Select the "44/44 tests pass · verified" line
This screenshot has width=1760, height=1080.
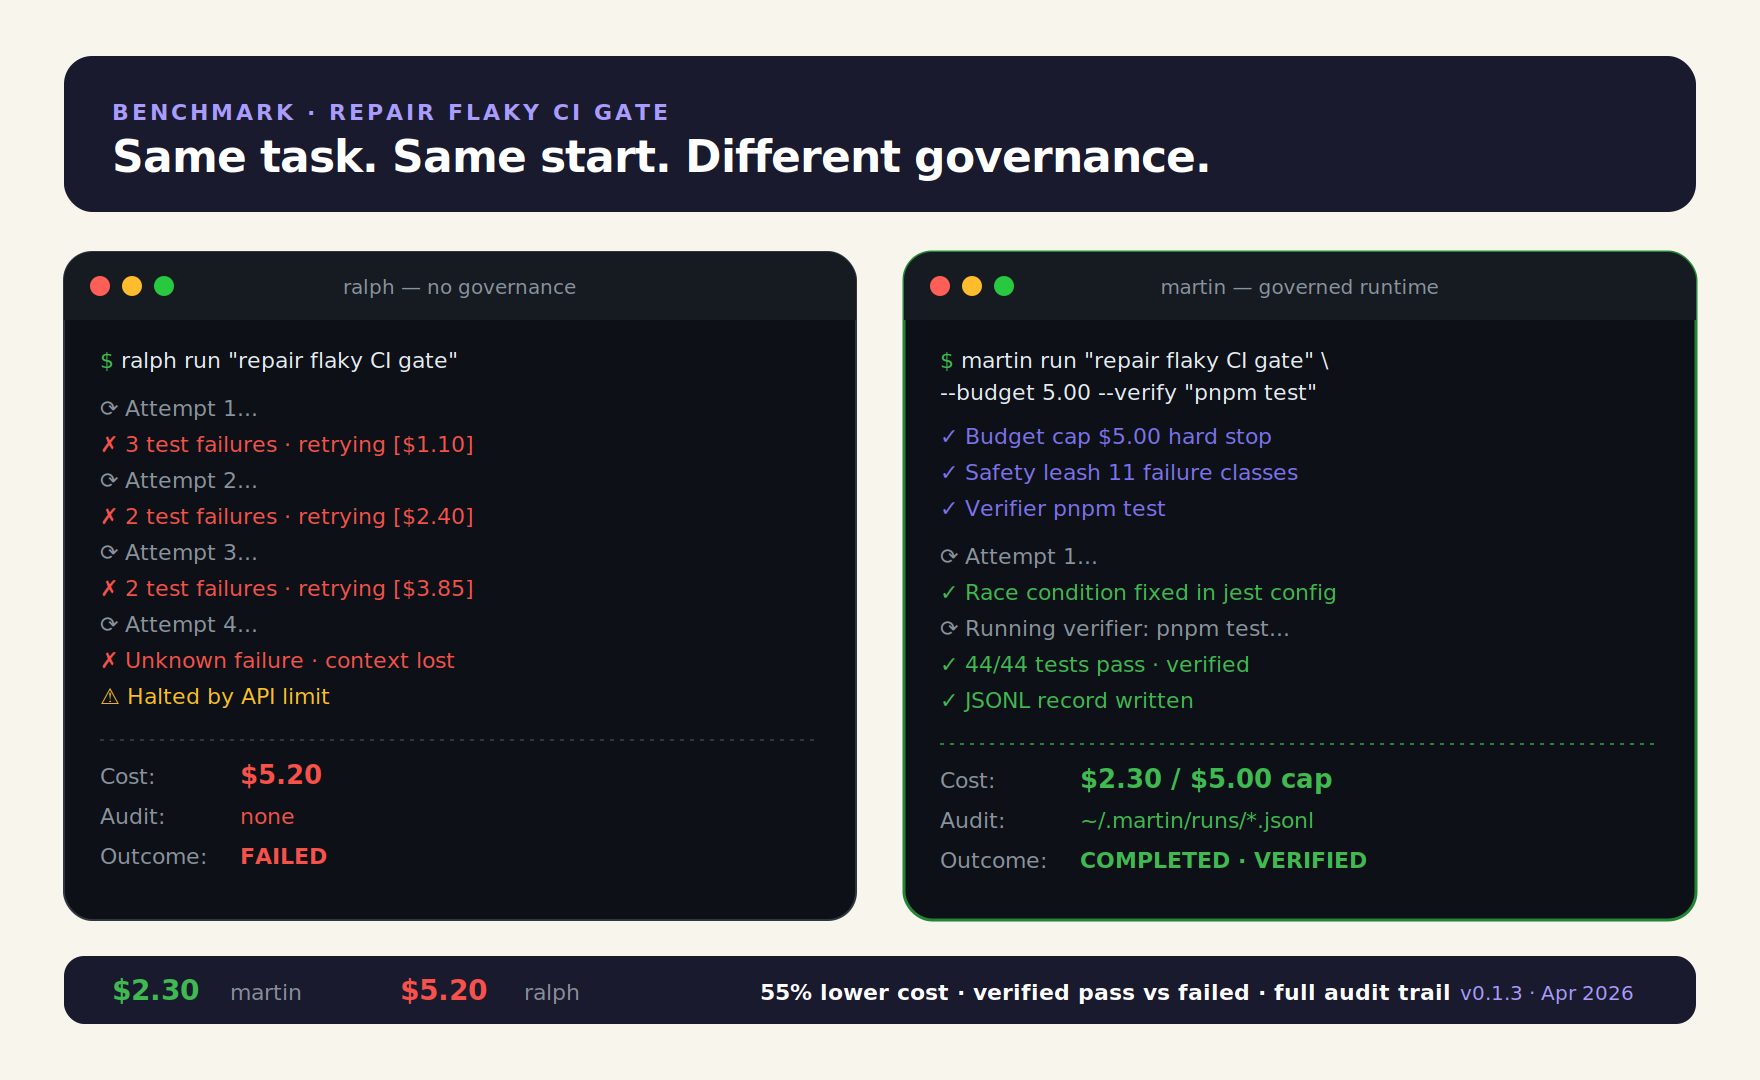pos(1095,664)
